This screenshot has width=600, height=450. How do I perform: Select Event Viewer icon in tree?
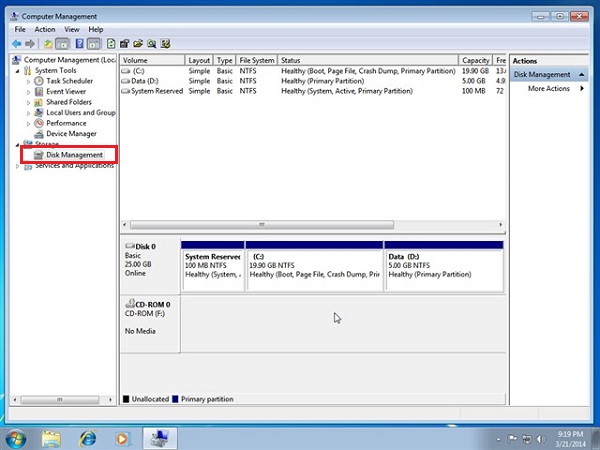[x=39, y=91]
